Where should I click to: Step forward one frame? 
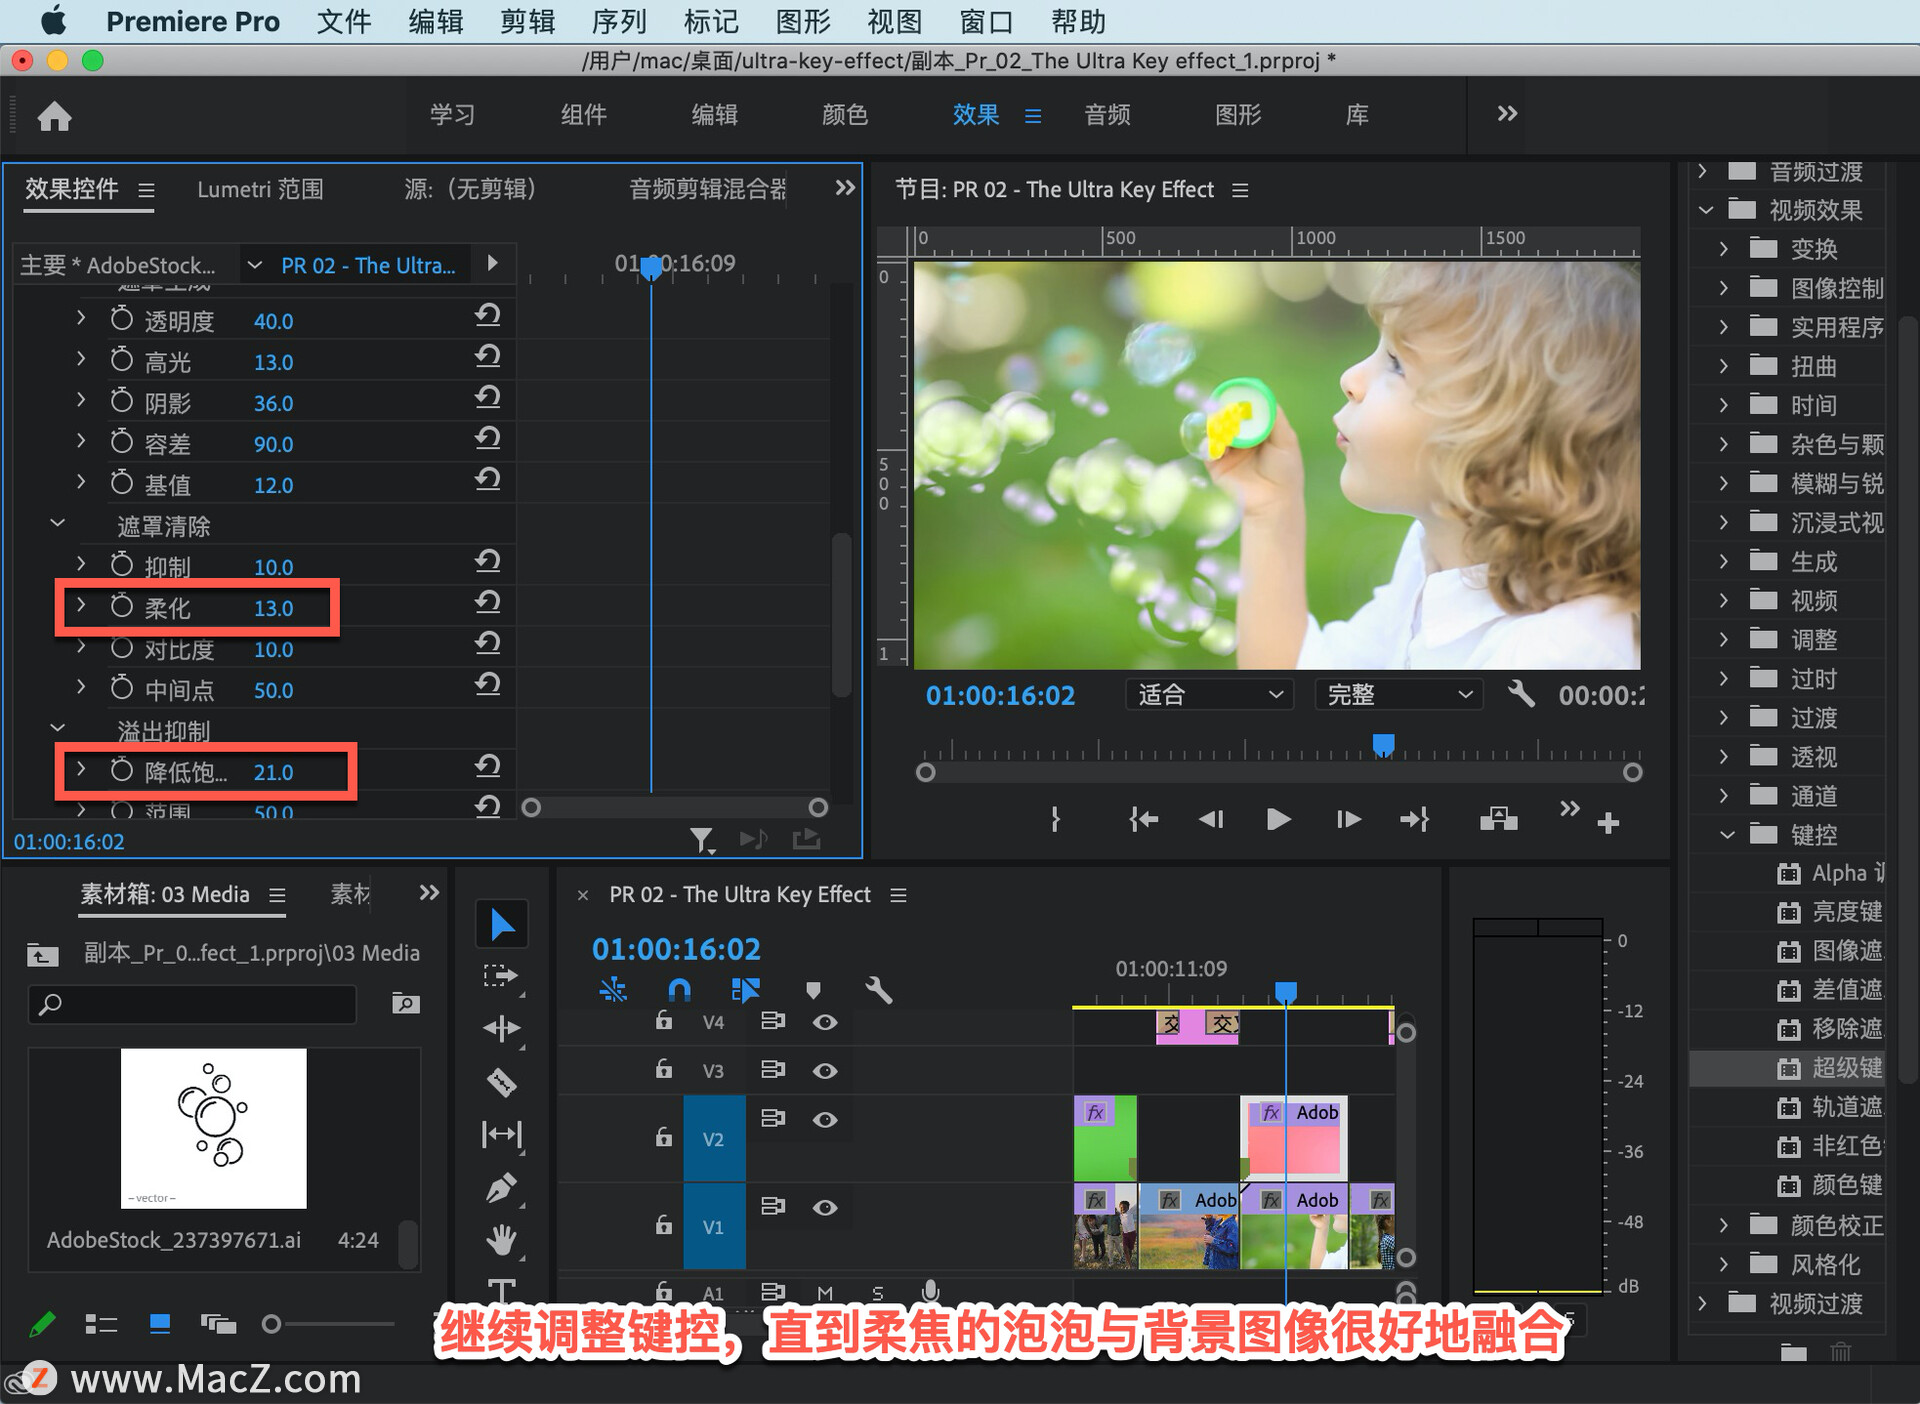coord(1348,820)
